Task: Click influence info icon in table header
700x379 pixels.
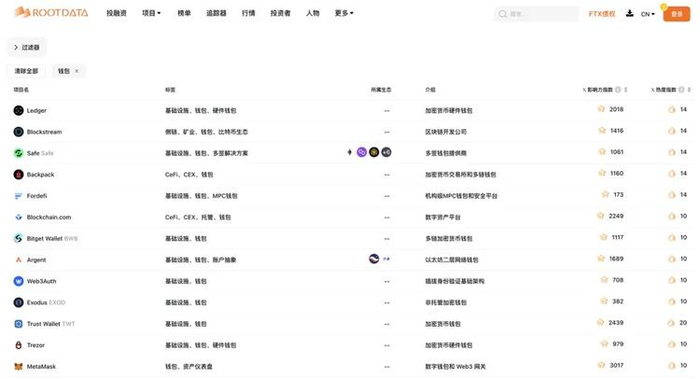Action: pyautogui.click(x=618, y=90)
